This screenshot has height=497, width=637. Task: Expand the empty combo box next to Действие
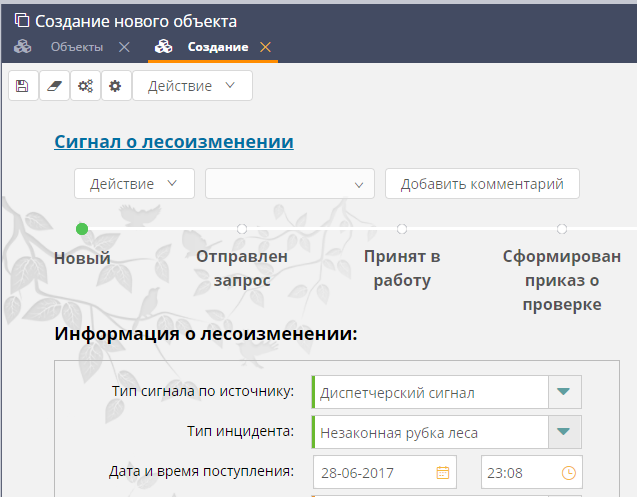click(x=290, y=184)
